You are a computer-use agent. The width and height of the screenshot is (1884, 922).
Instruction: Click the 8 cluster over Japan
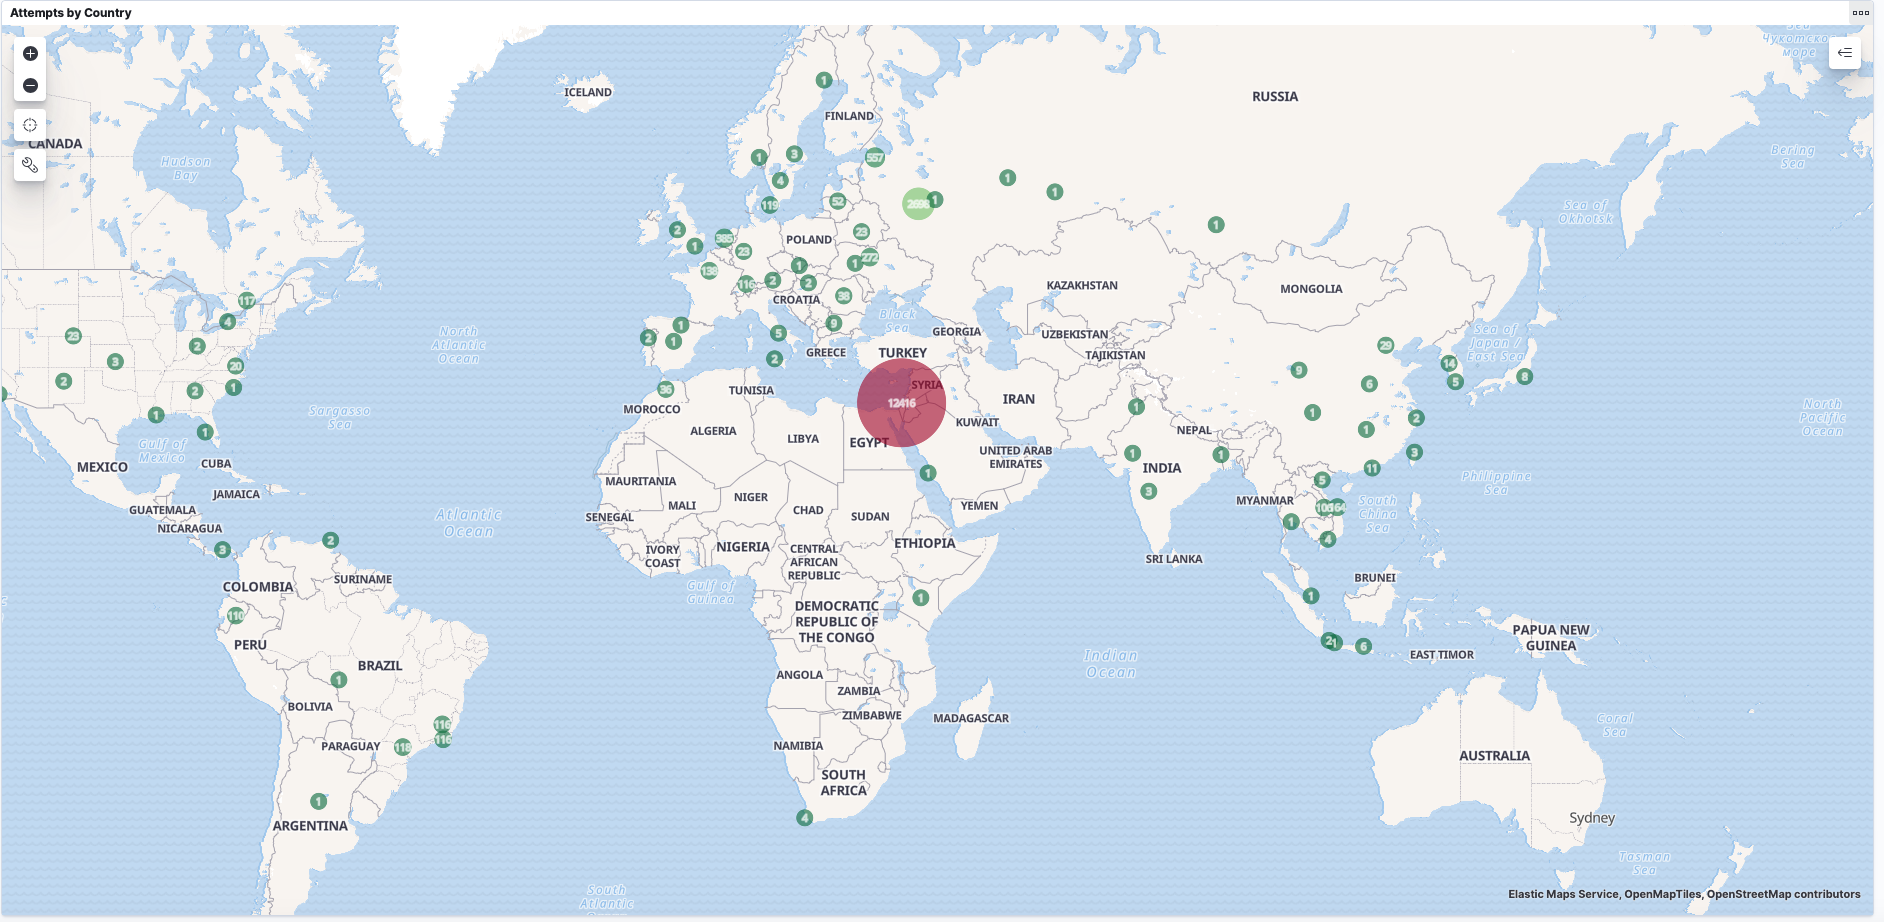(x=1524, y=377)
